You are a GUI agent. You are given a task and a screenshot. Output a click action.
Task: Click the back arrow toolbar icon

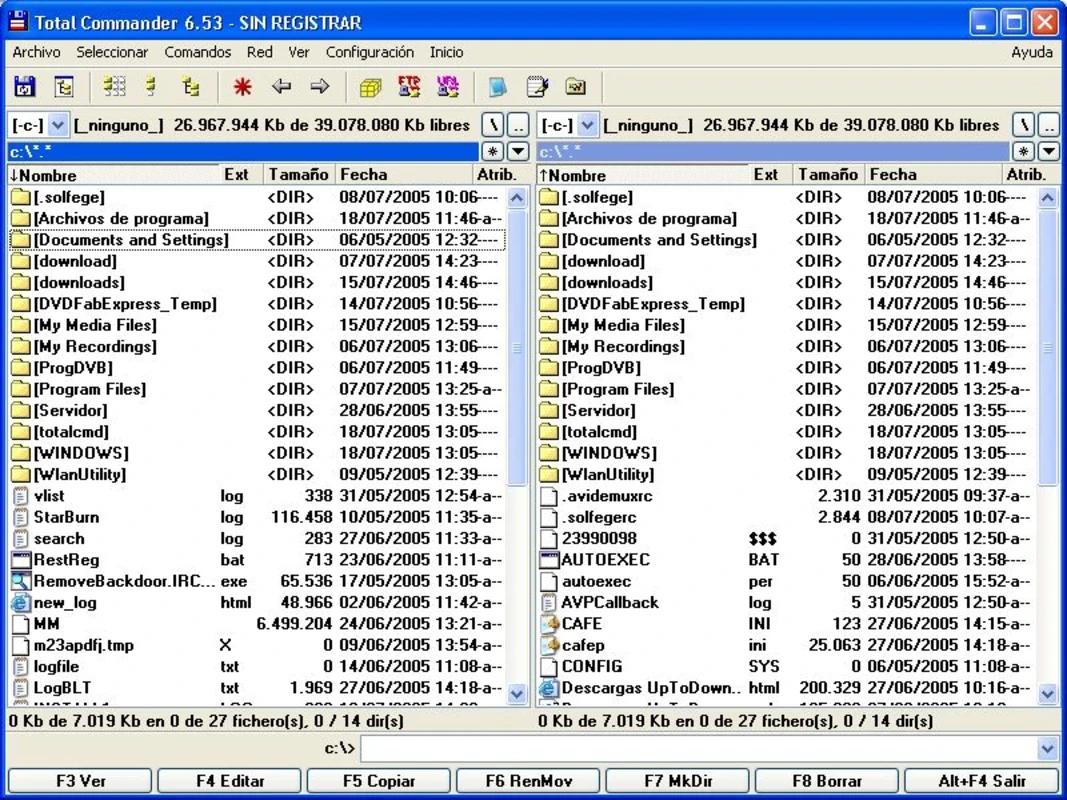(282, 88)
